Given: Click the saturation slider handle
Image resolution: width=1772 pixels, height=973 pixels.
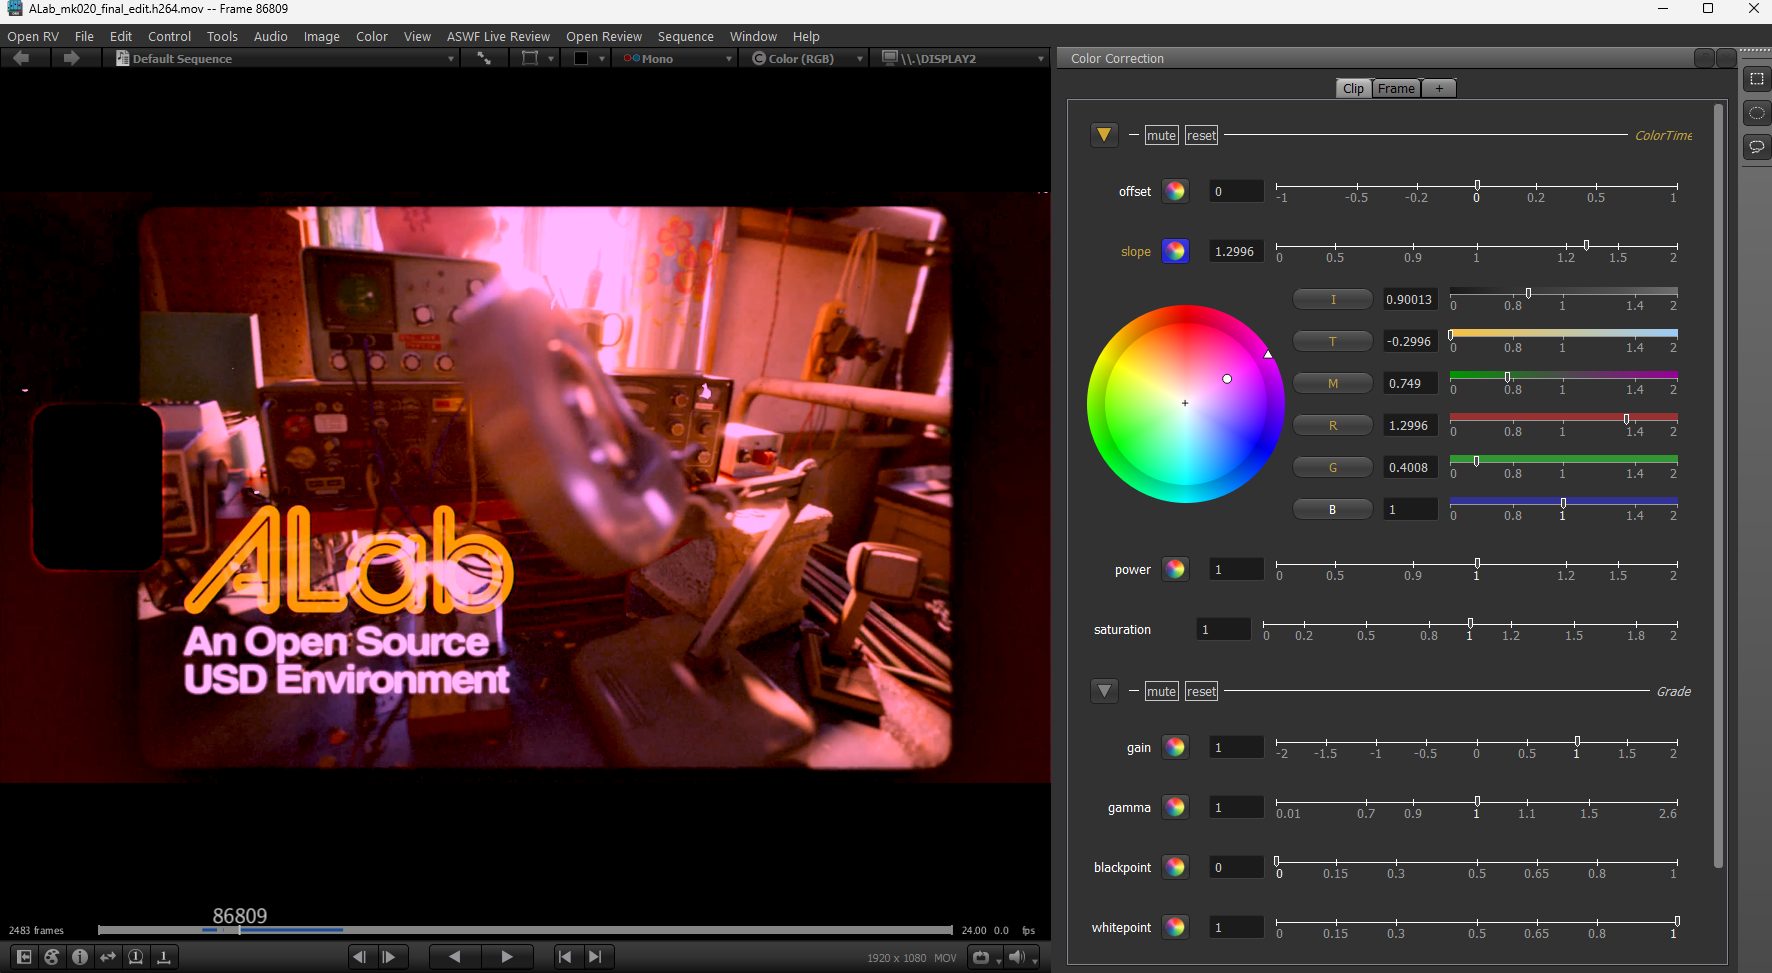Looking at the screenshot, I should (1470, 624).
